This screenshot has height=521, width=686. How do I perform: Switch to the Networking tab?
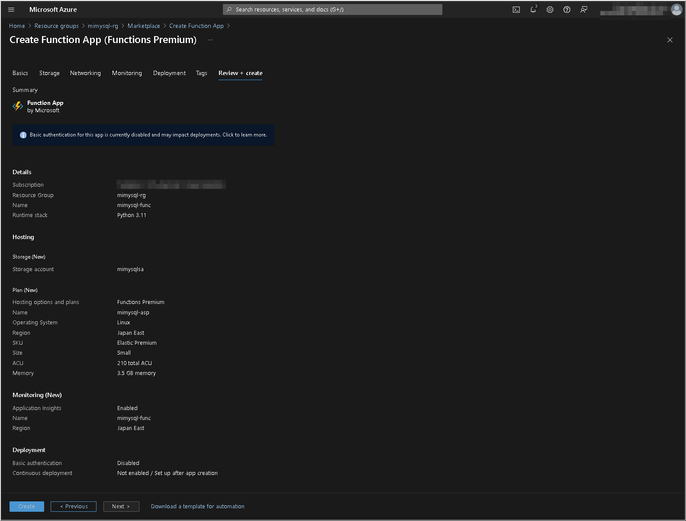(x=85, y=73)
